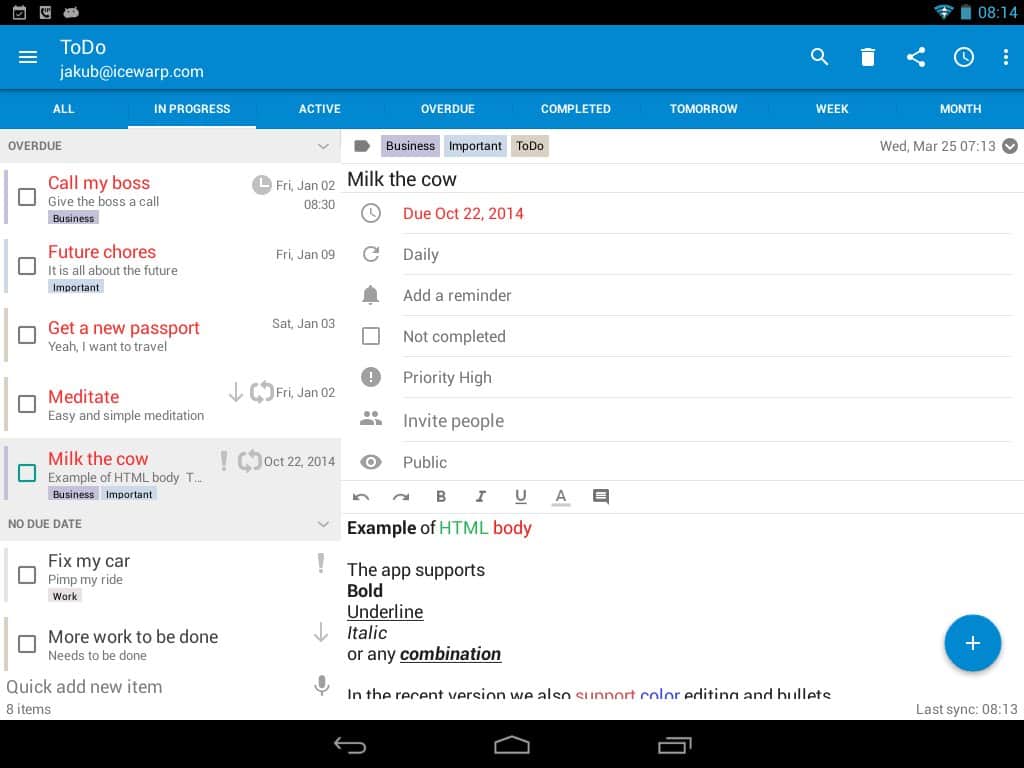1024x768 pixels.
Task: Apply italic formatting in editor
Action: pos(481,497)
